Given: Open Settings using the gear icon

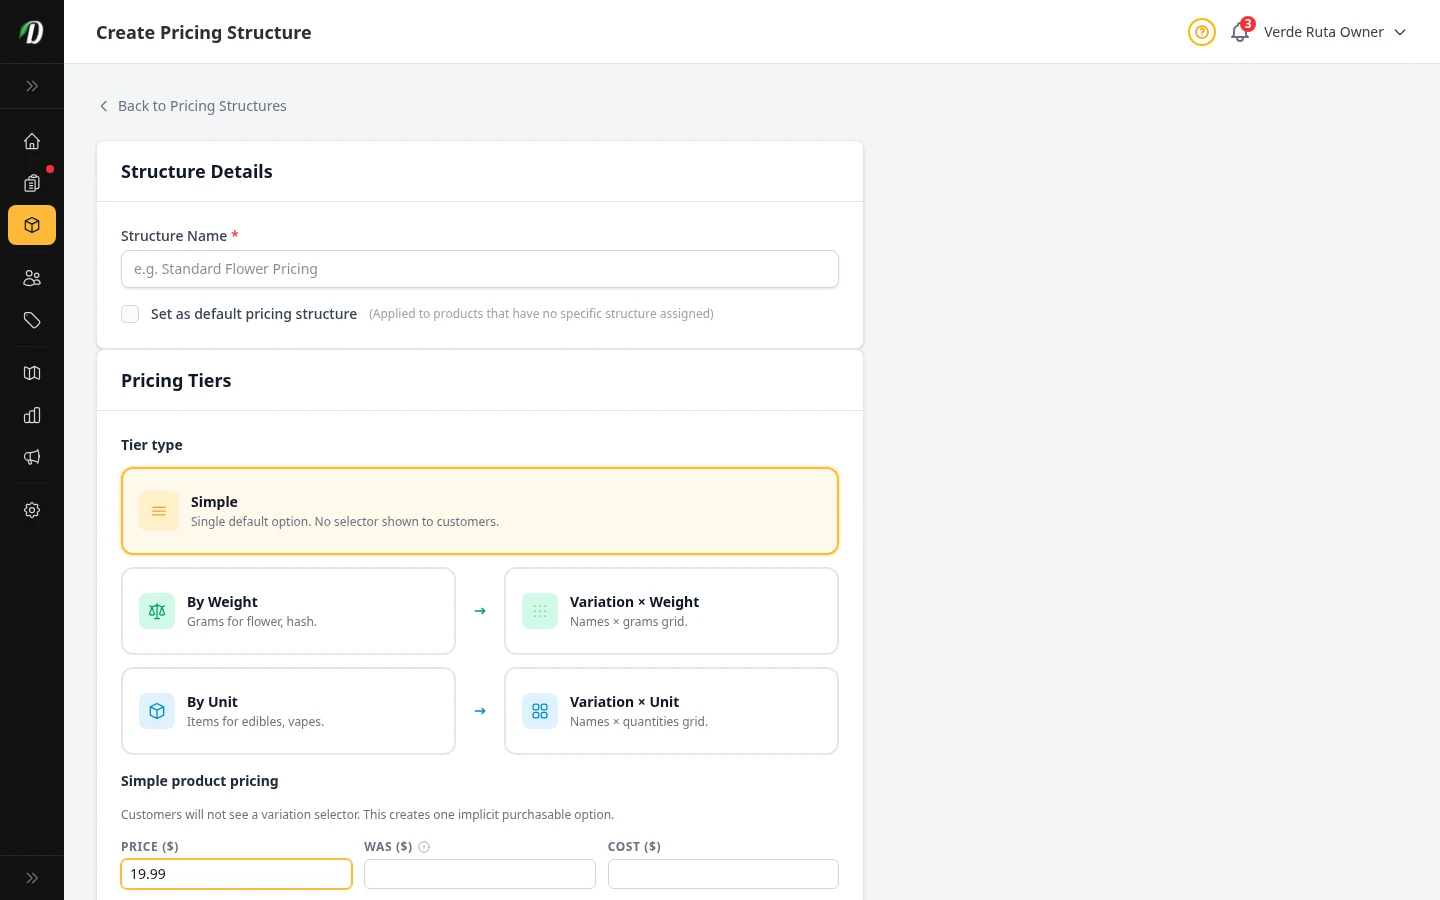Looking at the screenshot, I should [x=32, y=510].
